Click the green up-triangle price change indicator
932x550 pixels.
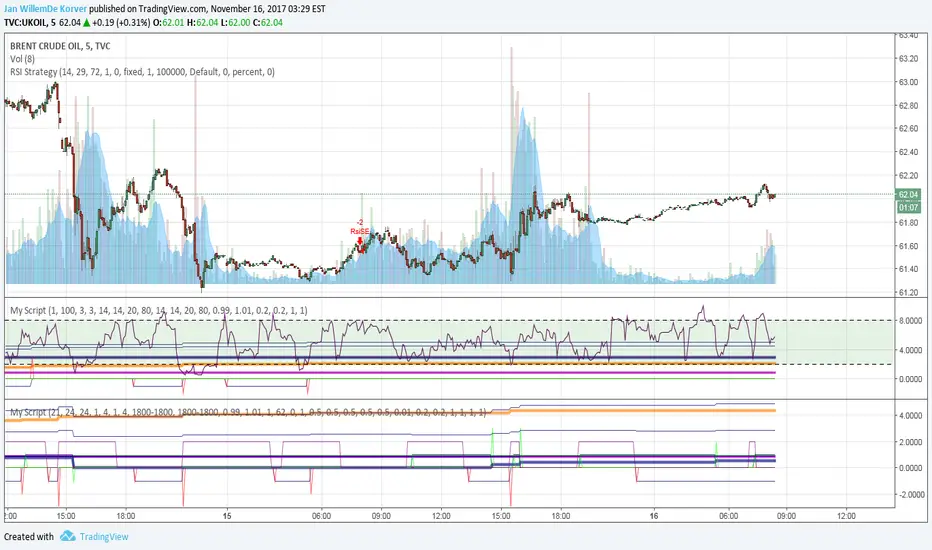pyautogui.click(x=86, y=23)
